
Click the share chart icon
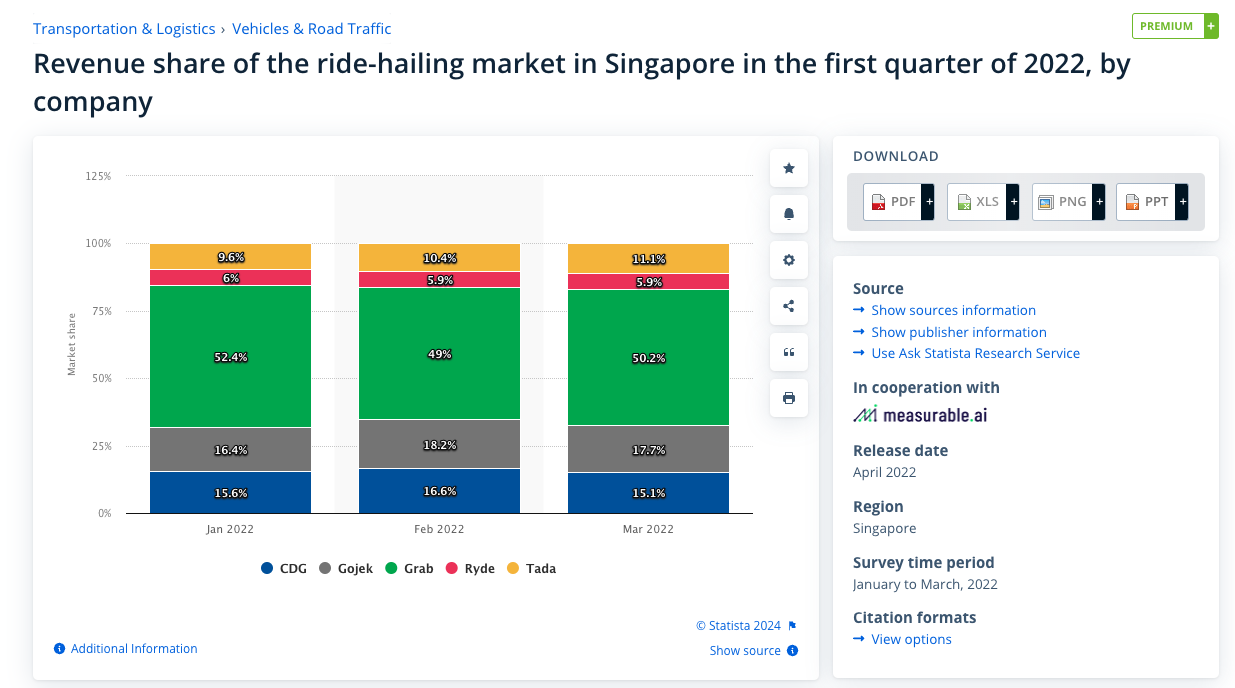point(789,306)
